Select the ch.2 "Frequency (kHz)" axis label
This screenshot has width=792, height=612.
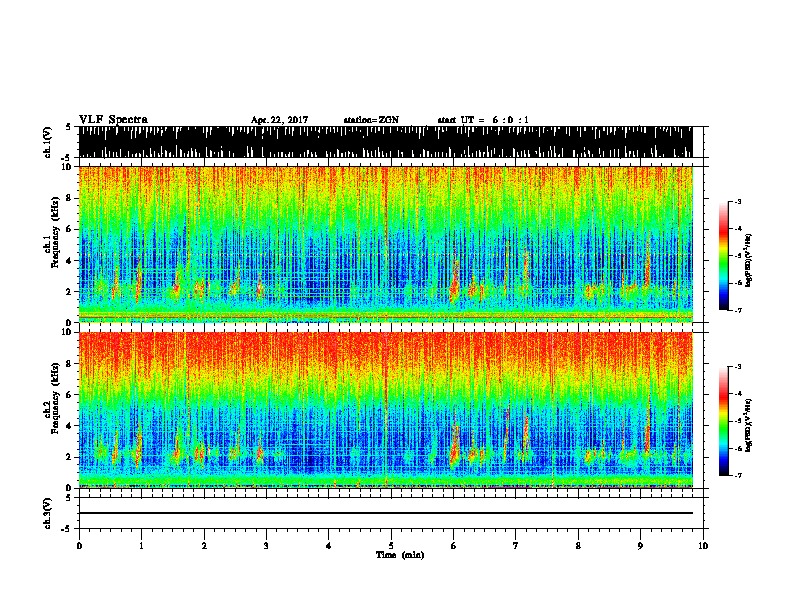pyautogui.click(x=55, y=398)
